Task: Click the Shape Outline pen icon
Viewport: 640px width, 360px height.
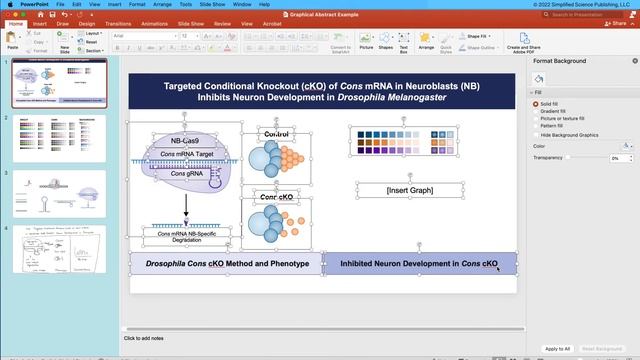Action: tap(462, 48)
